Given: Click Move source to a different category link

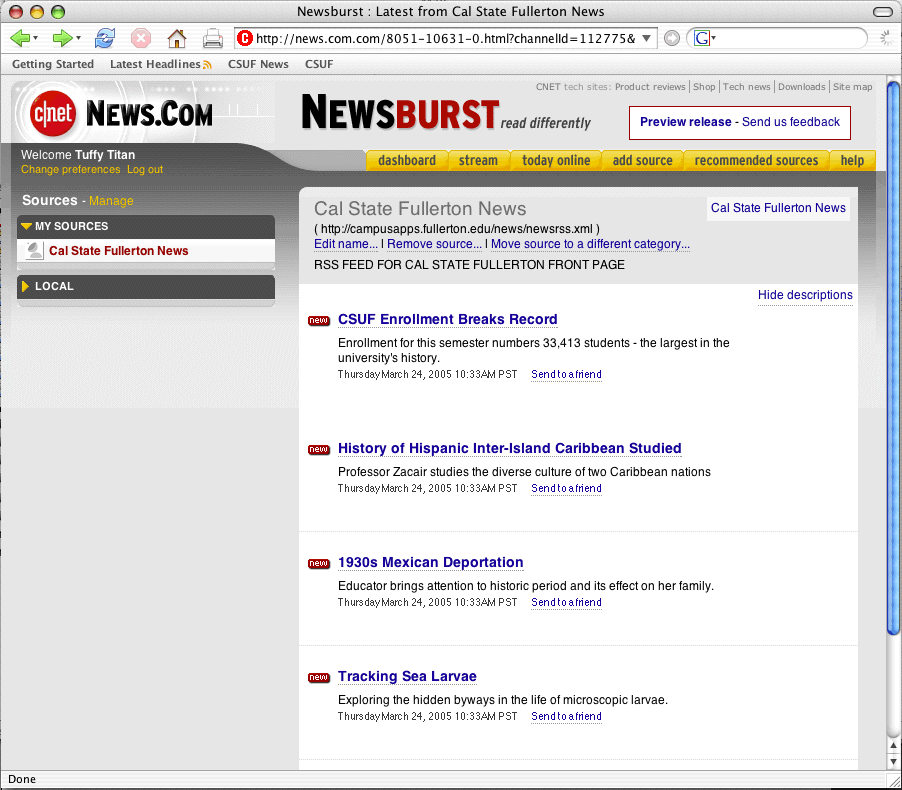Looking at the screenshot, I should click(x=590, y=244).
